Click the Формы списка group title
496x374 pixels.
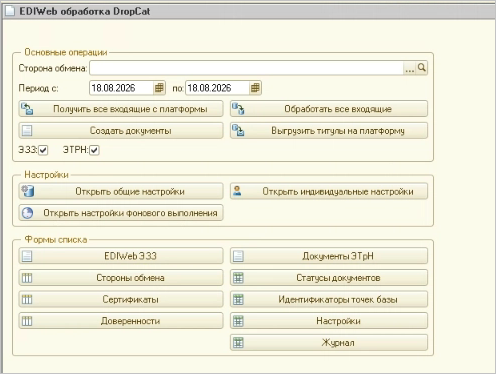pyautogui.click(x=56, y=240)
